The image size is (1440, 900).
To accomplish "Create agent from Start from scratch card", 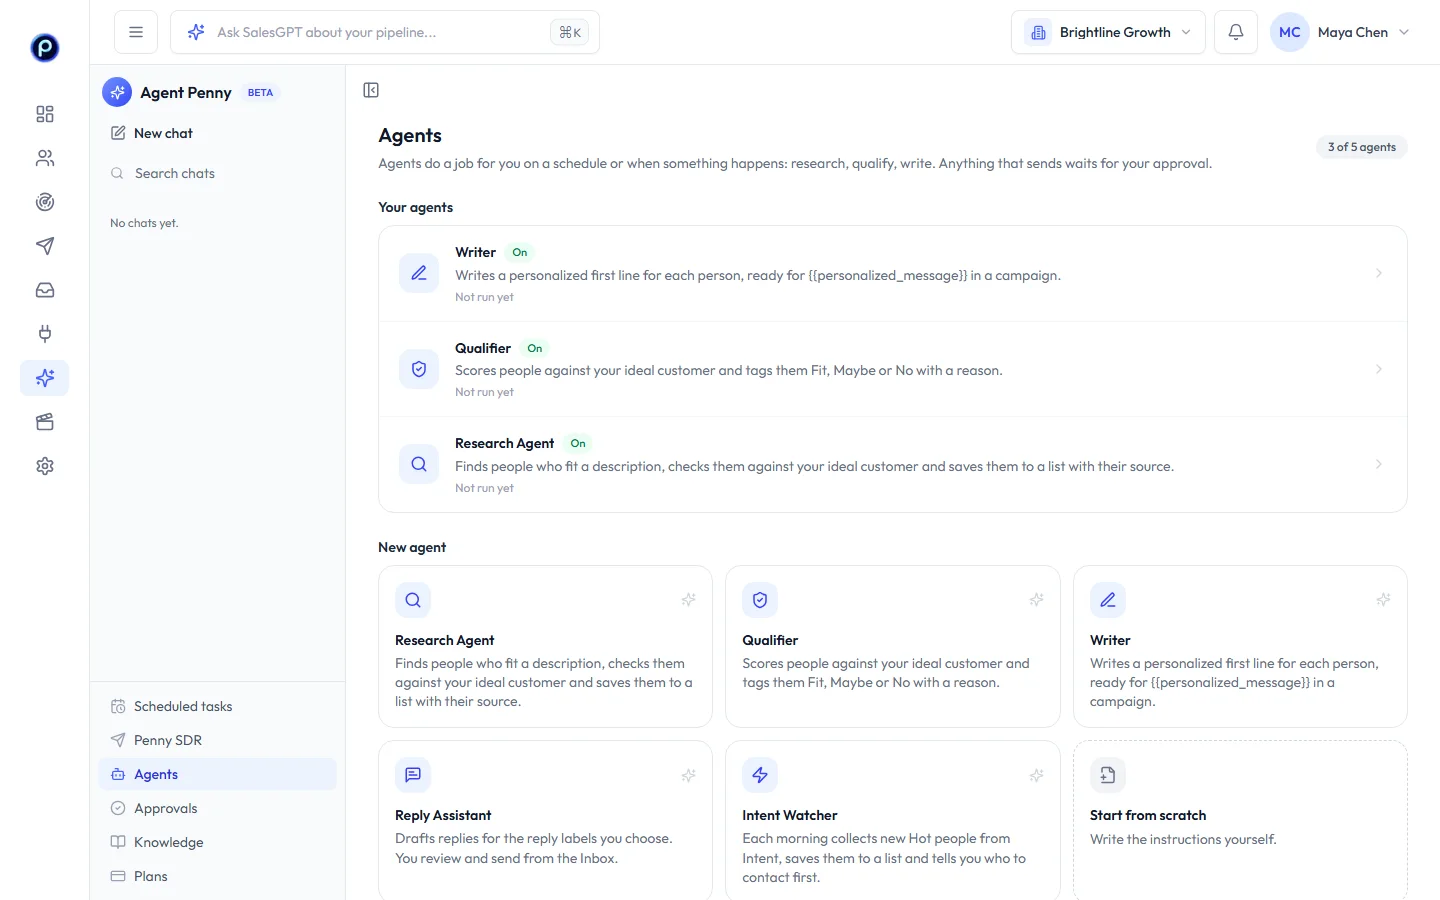I will (1240, 820).
